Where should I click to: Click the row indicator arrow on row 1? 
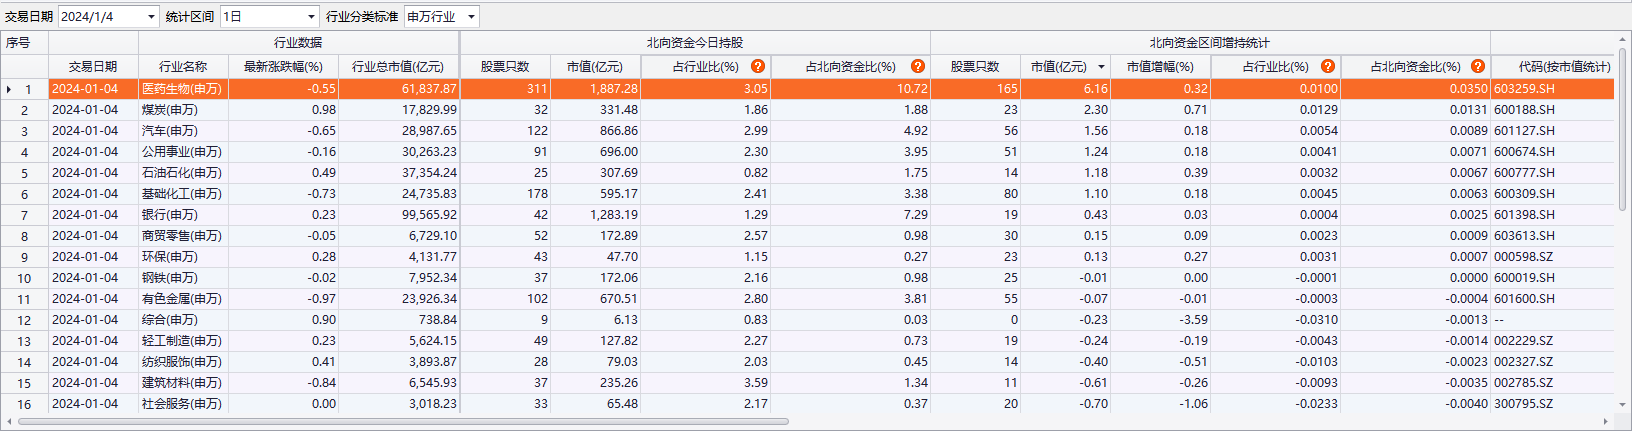tap(9, 89)
